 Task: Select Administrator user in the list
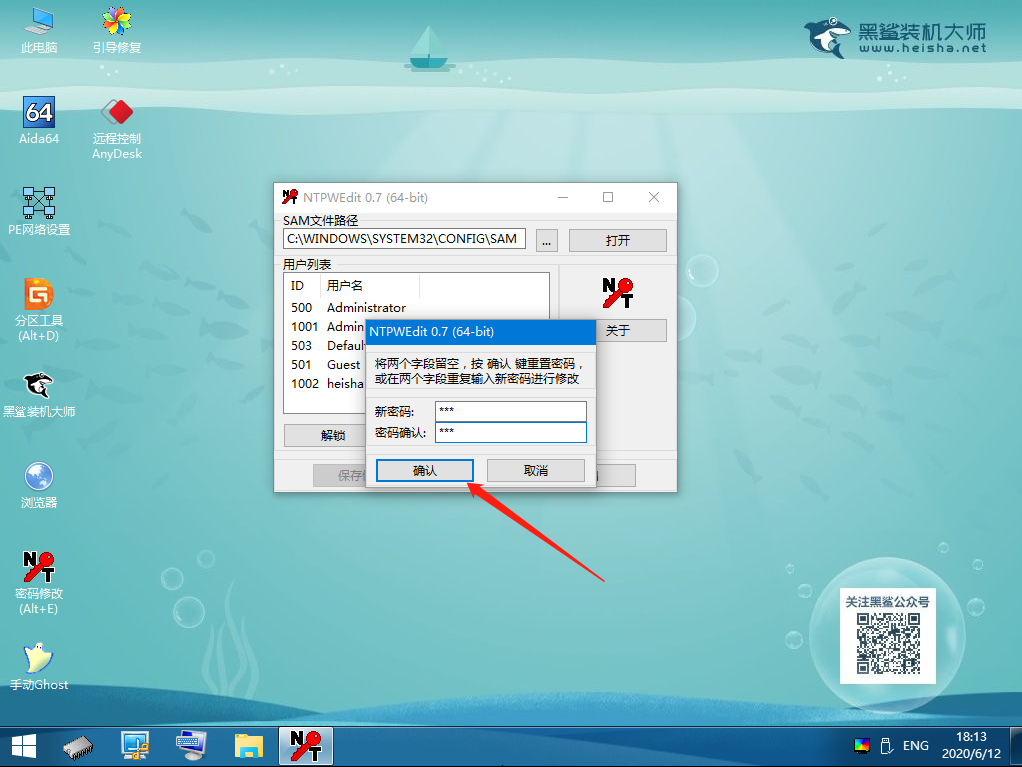[x=366, y=308]
